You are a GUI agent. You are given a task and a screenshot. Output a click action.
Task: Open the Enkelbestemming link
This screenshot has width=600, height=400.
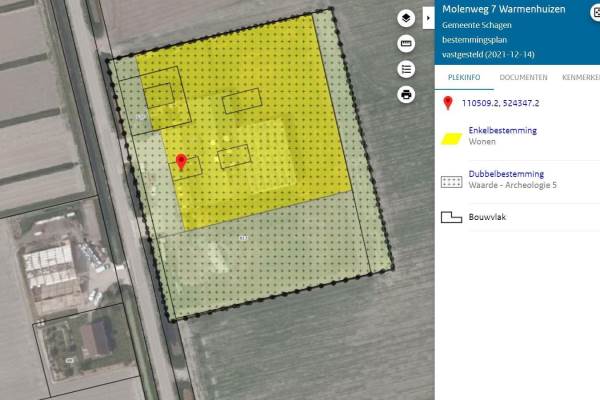[503, 131]
